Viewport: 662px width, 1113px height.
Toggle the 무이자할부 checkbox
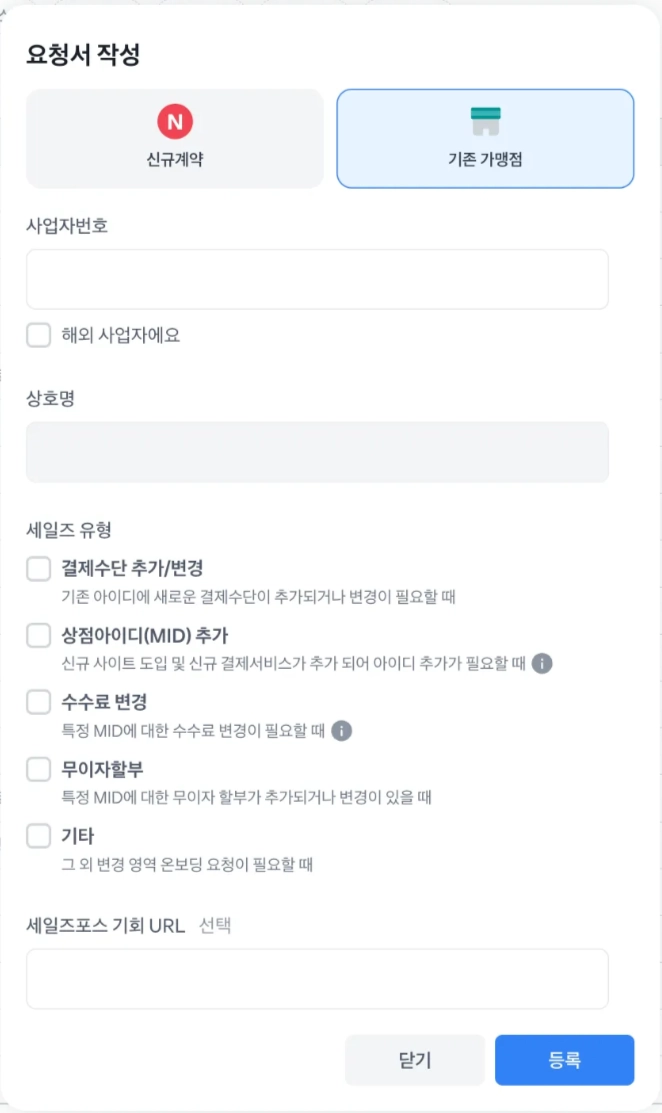pyautogui.click(x=39, y=769)
